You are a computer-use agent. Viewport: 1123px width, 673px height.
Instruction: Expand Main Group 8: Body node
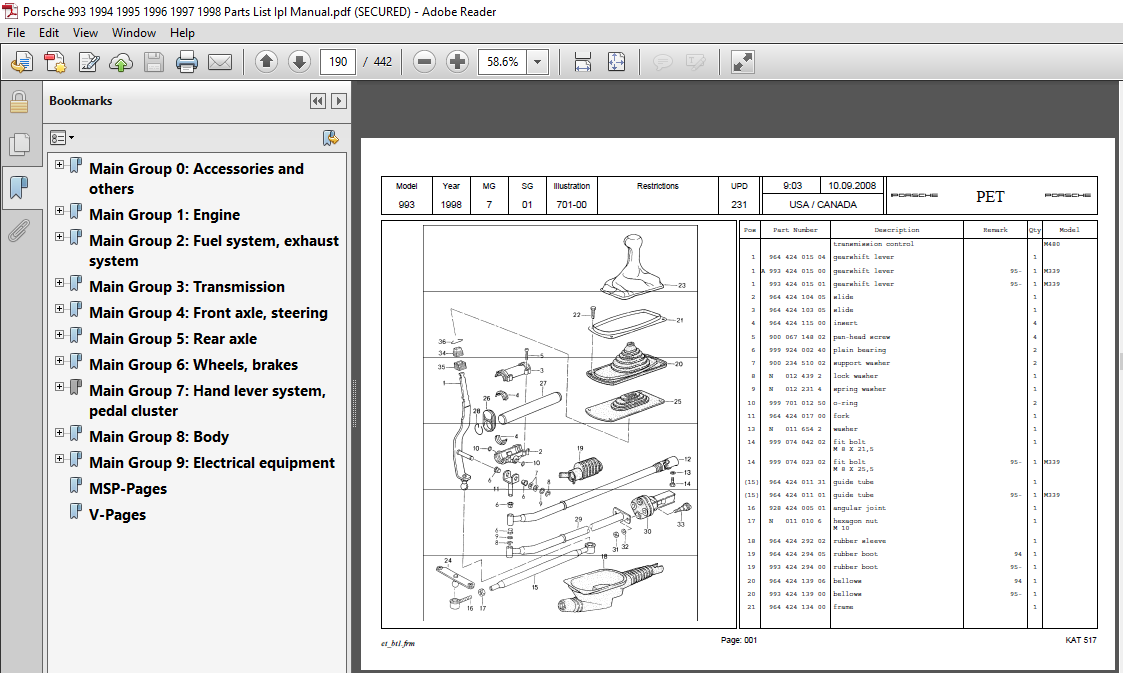pyautogui.click(x=59, y=432)
